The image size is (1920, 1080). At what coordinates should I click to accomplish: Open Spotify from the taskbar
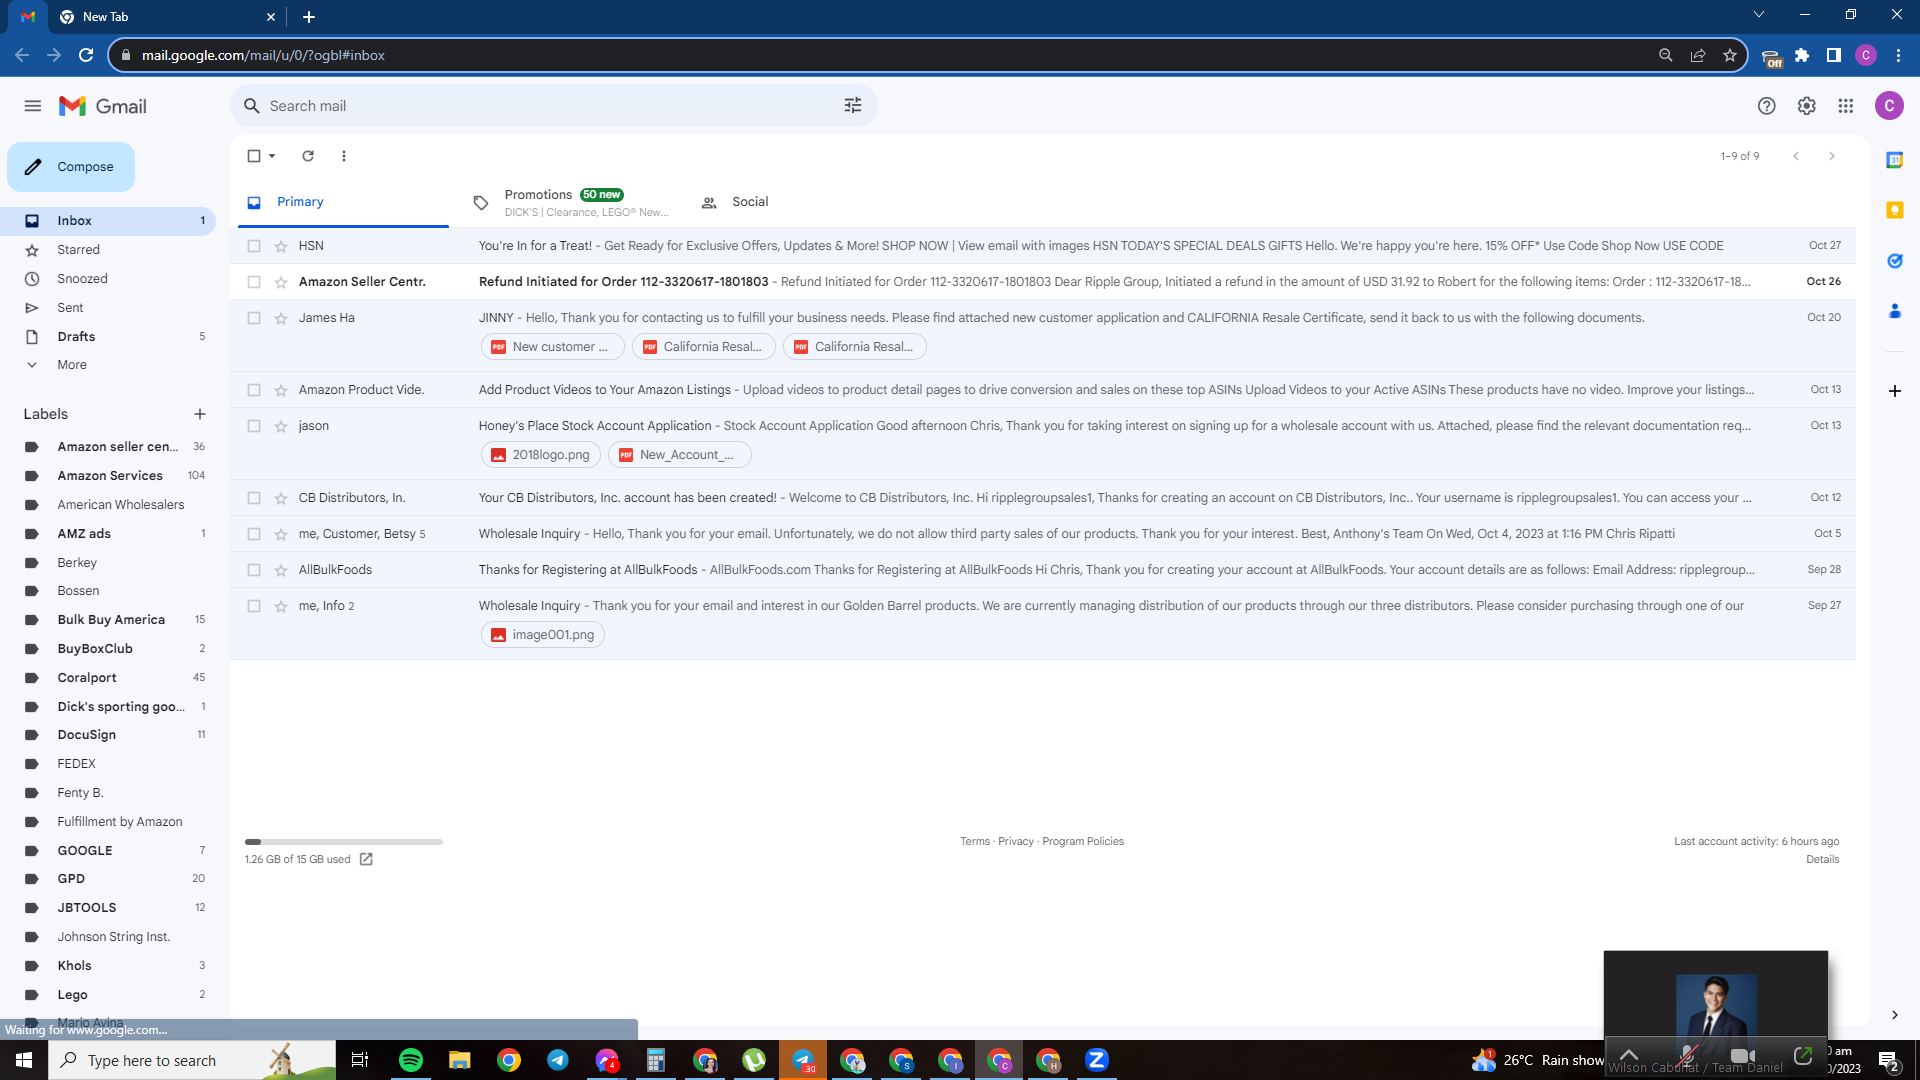coord(410,1060)
